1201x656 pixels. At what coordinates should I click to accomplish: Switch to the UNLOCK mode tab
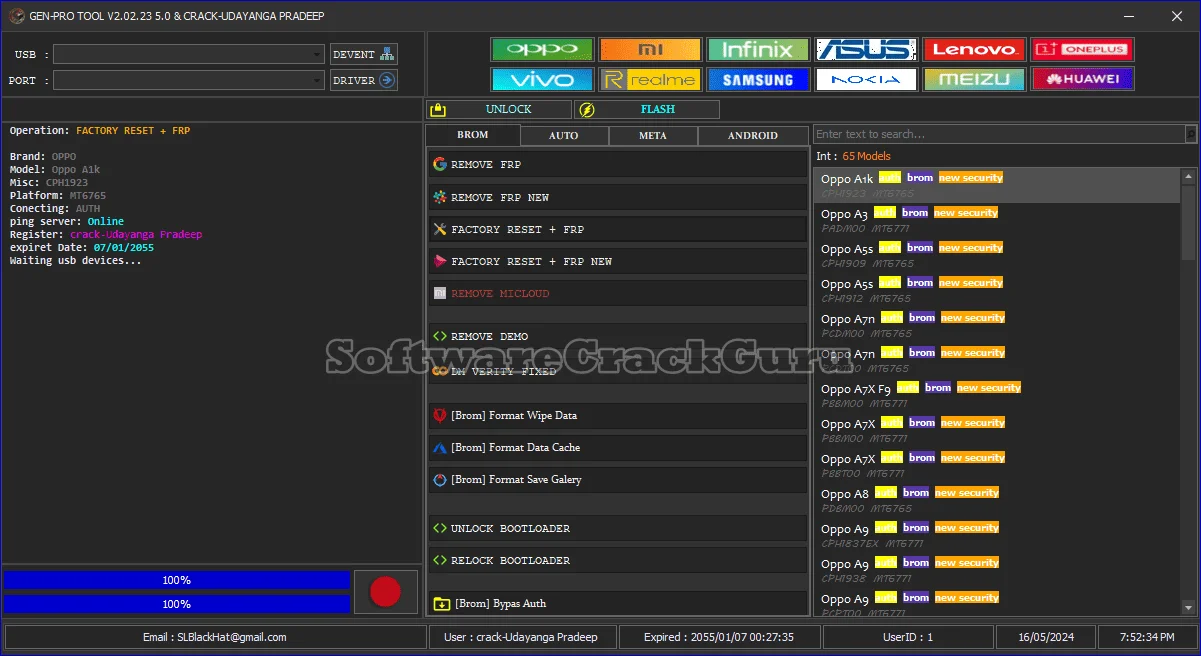point(499,109)
